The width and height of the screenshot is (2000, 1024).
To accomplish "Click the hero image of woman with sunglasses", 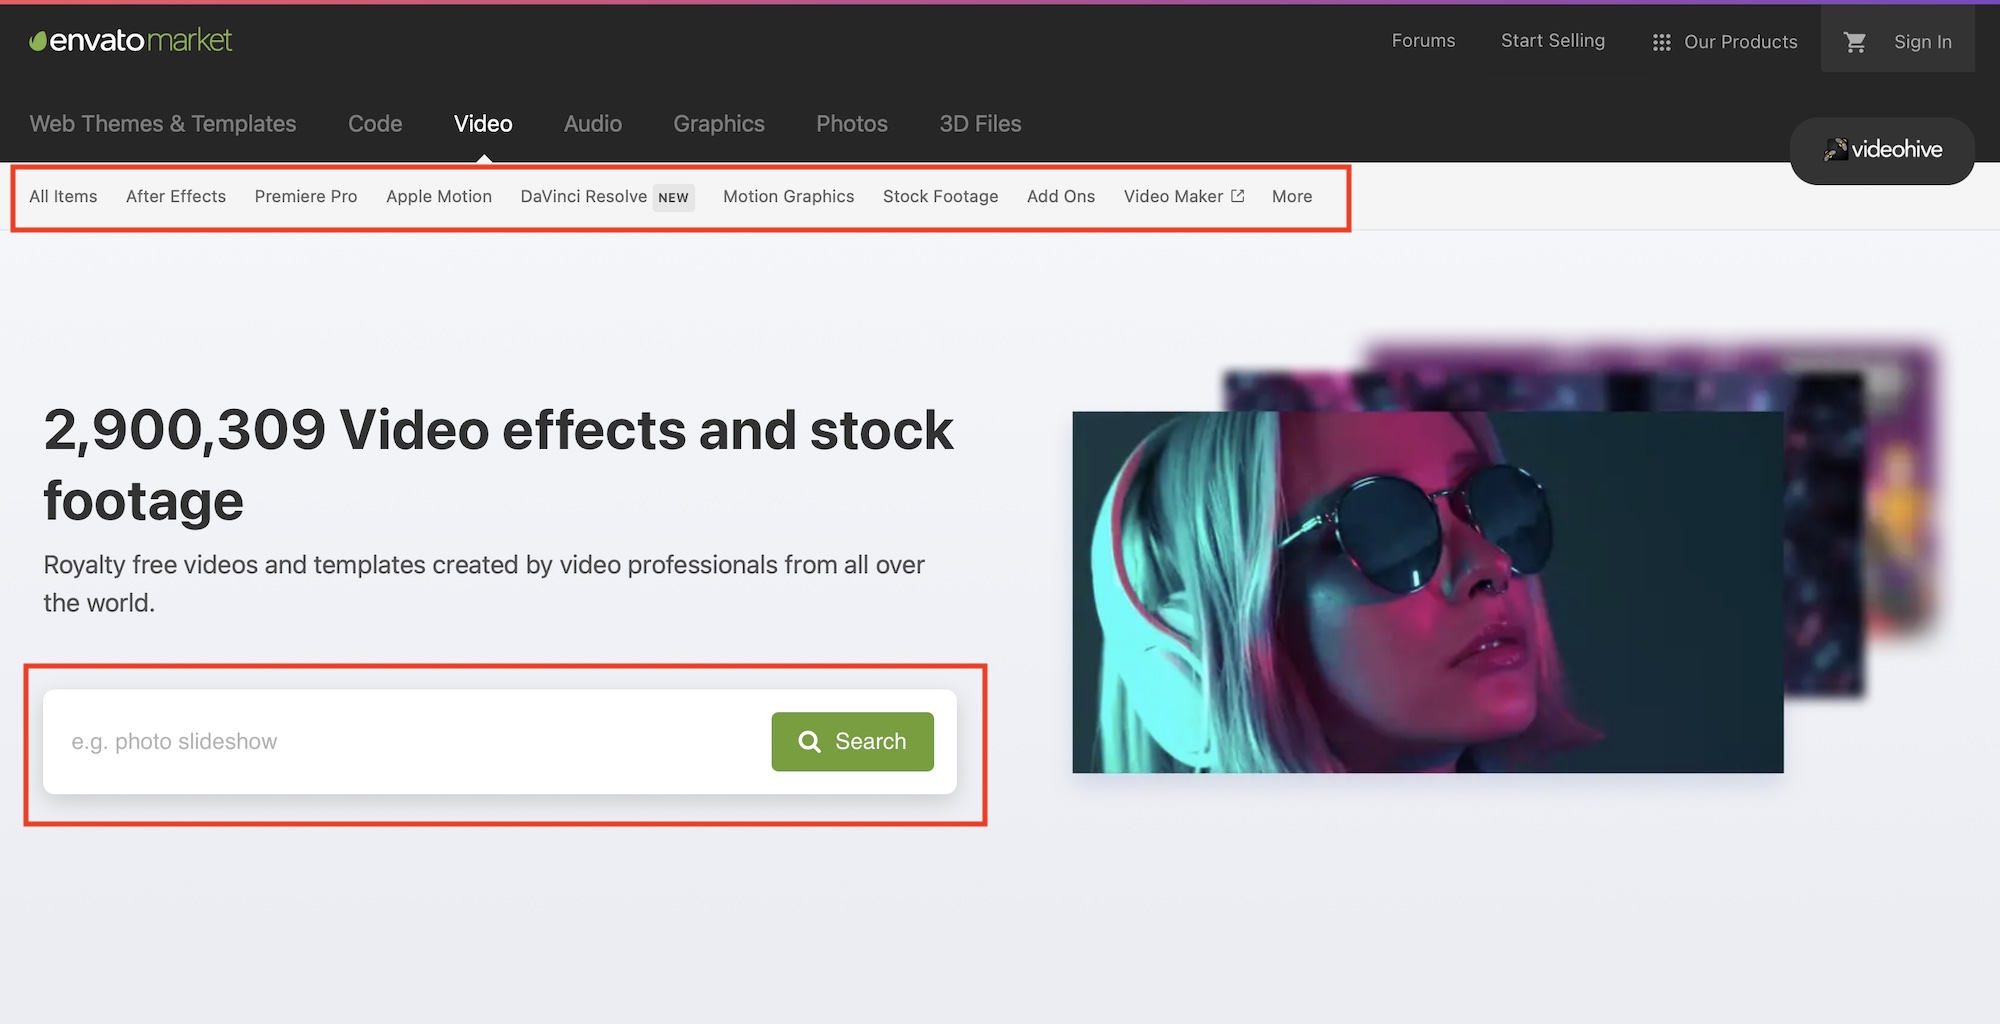I will click(x=1428, y=592).
